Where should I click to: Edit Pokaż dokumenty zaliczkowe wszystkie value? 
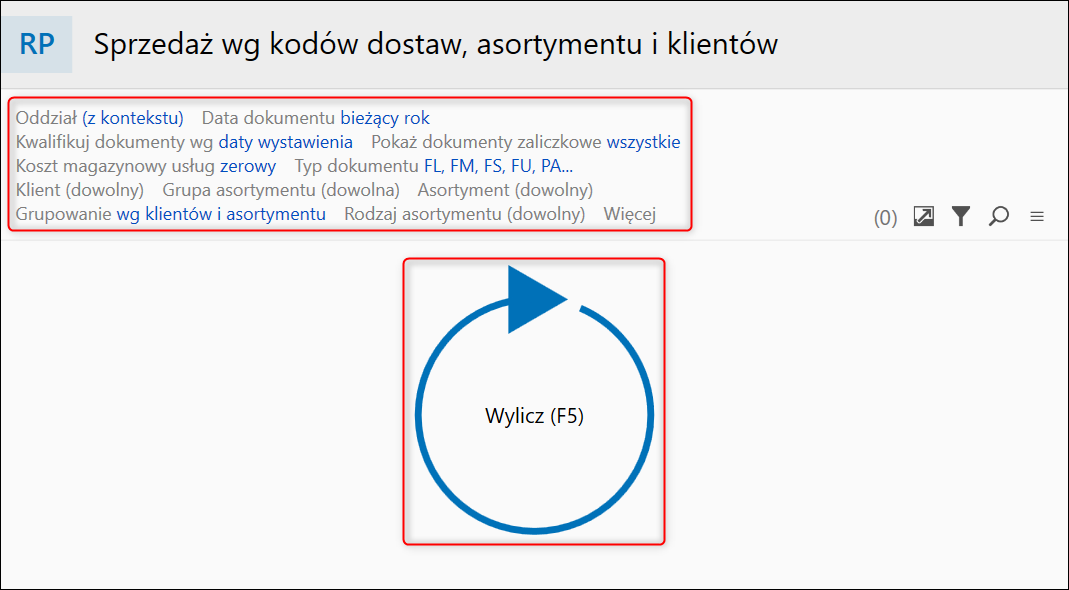click(x=643, y=142)
